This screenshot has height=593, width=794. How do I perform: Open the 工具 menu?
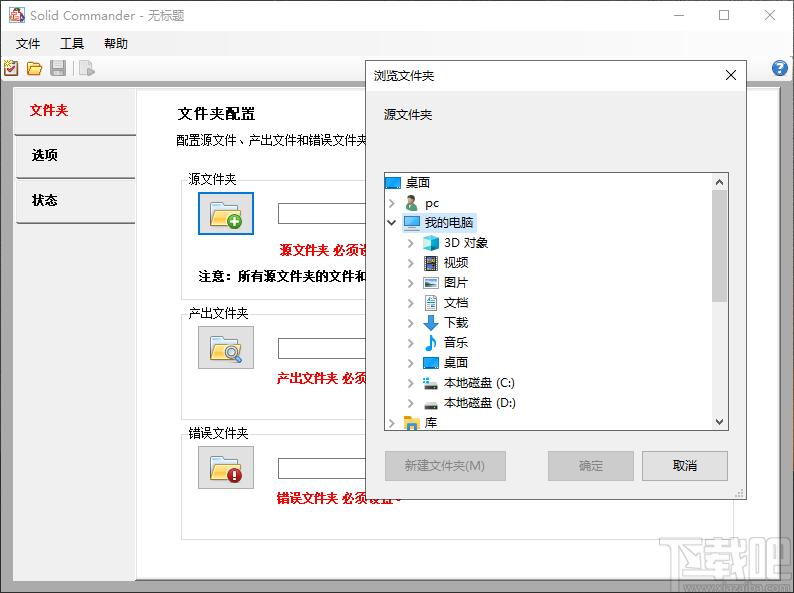point(72,44)
